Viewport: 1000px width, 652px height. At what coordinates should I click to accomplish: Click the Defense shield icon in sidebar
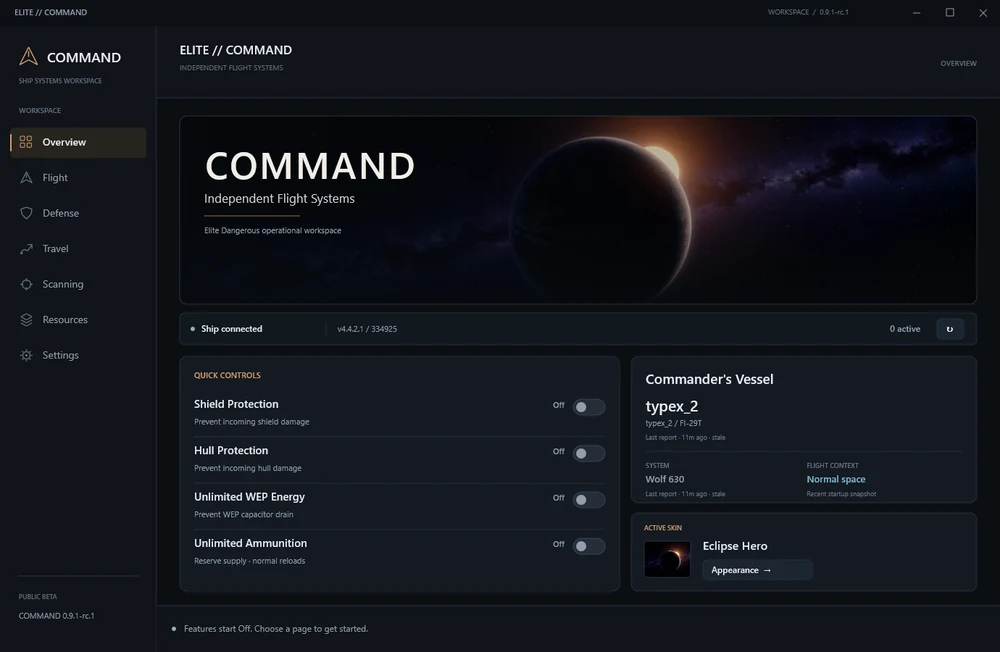click(26, 213)
